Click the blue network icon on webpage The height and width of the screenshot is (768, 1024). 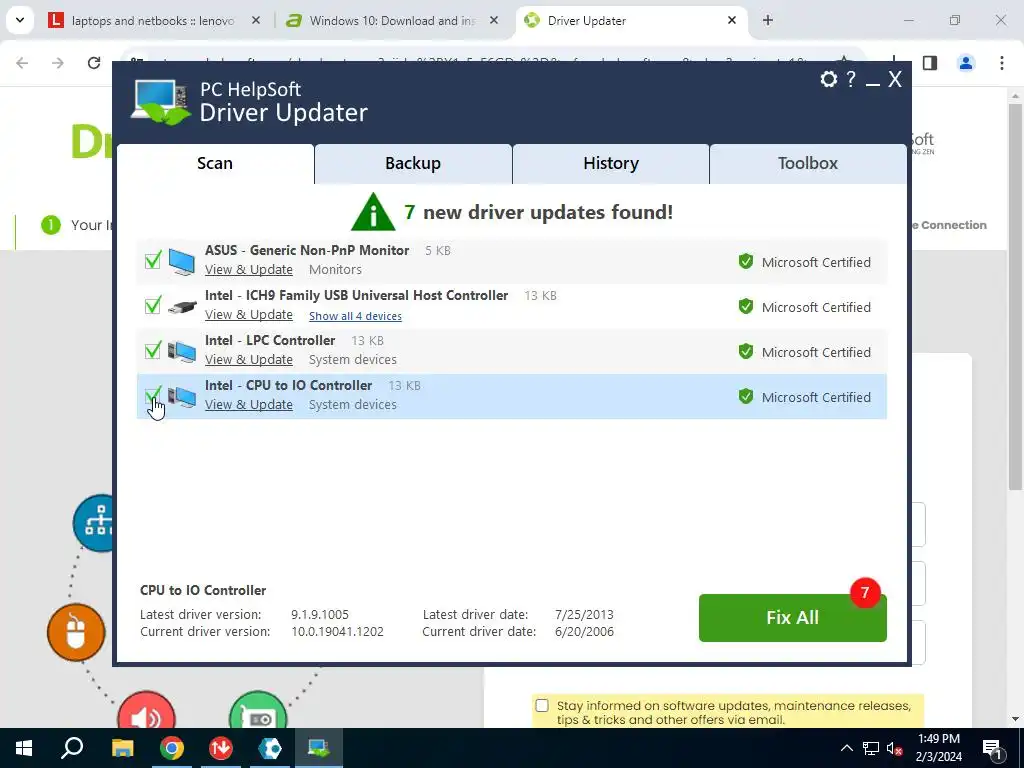click(94, 523)
